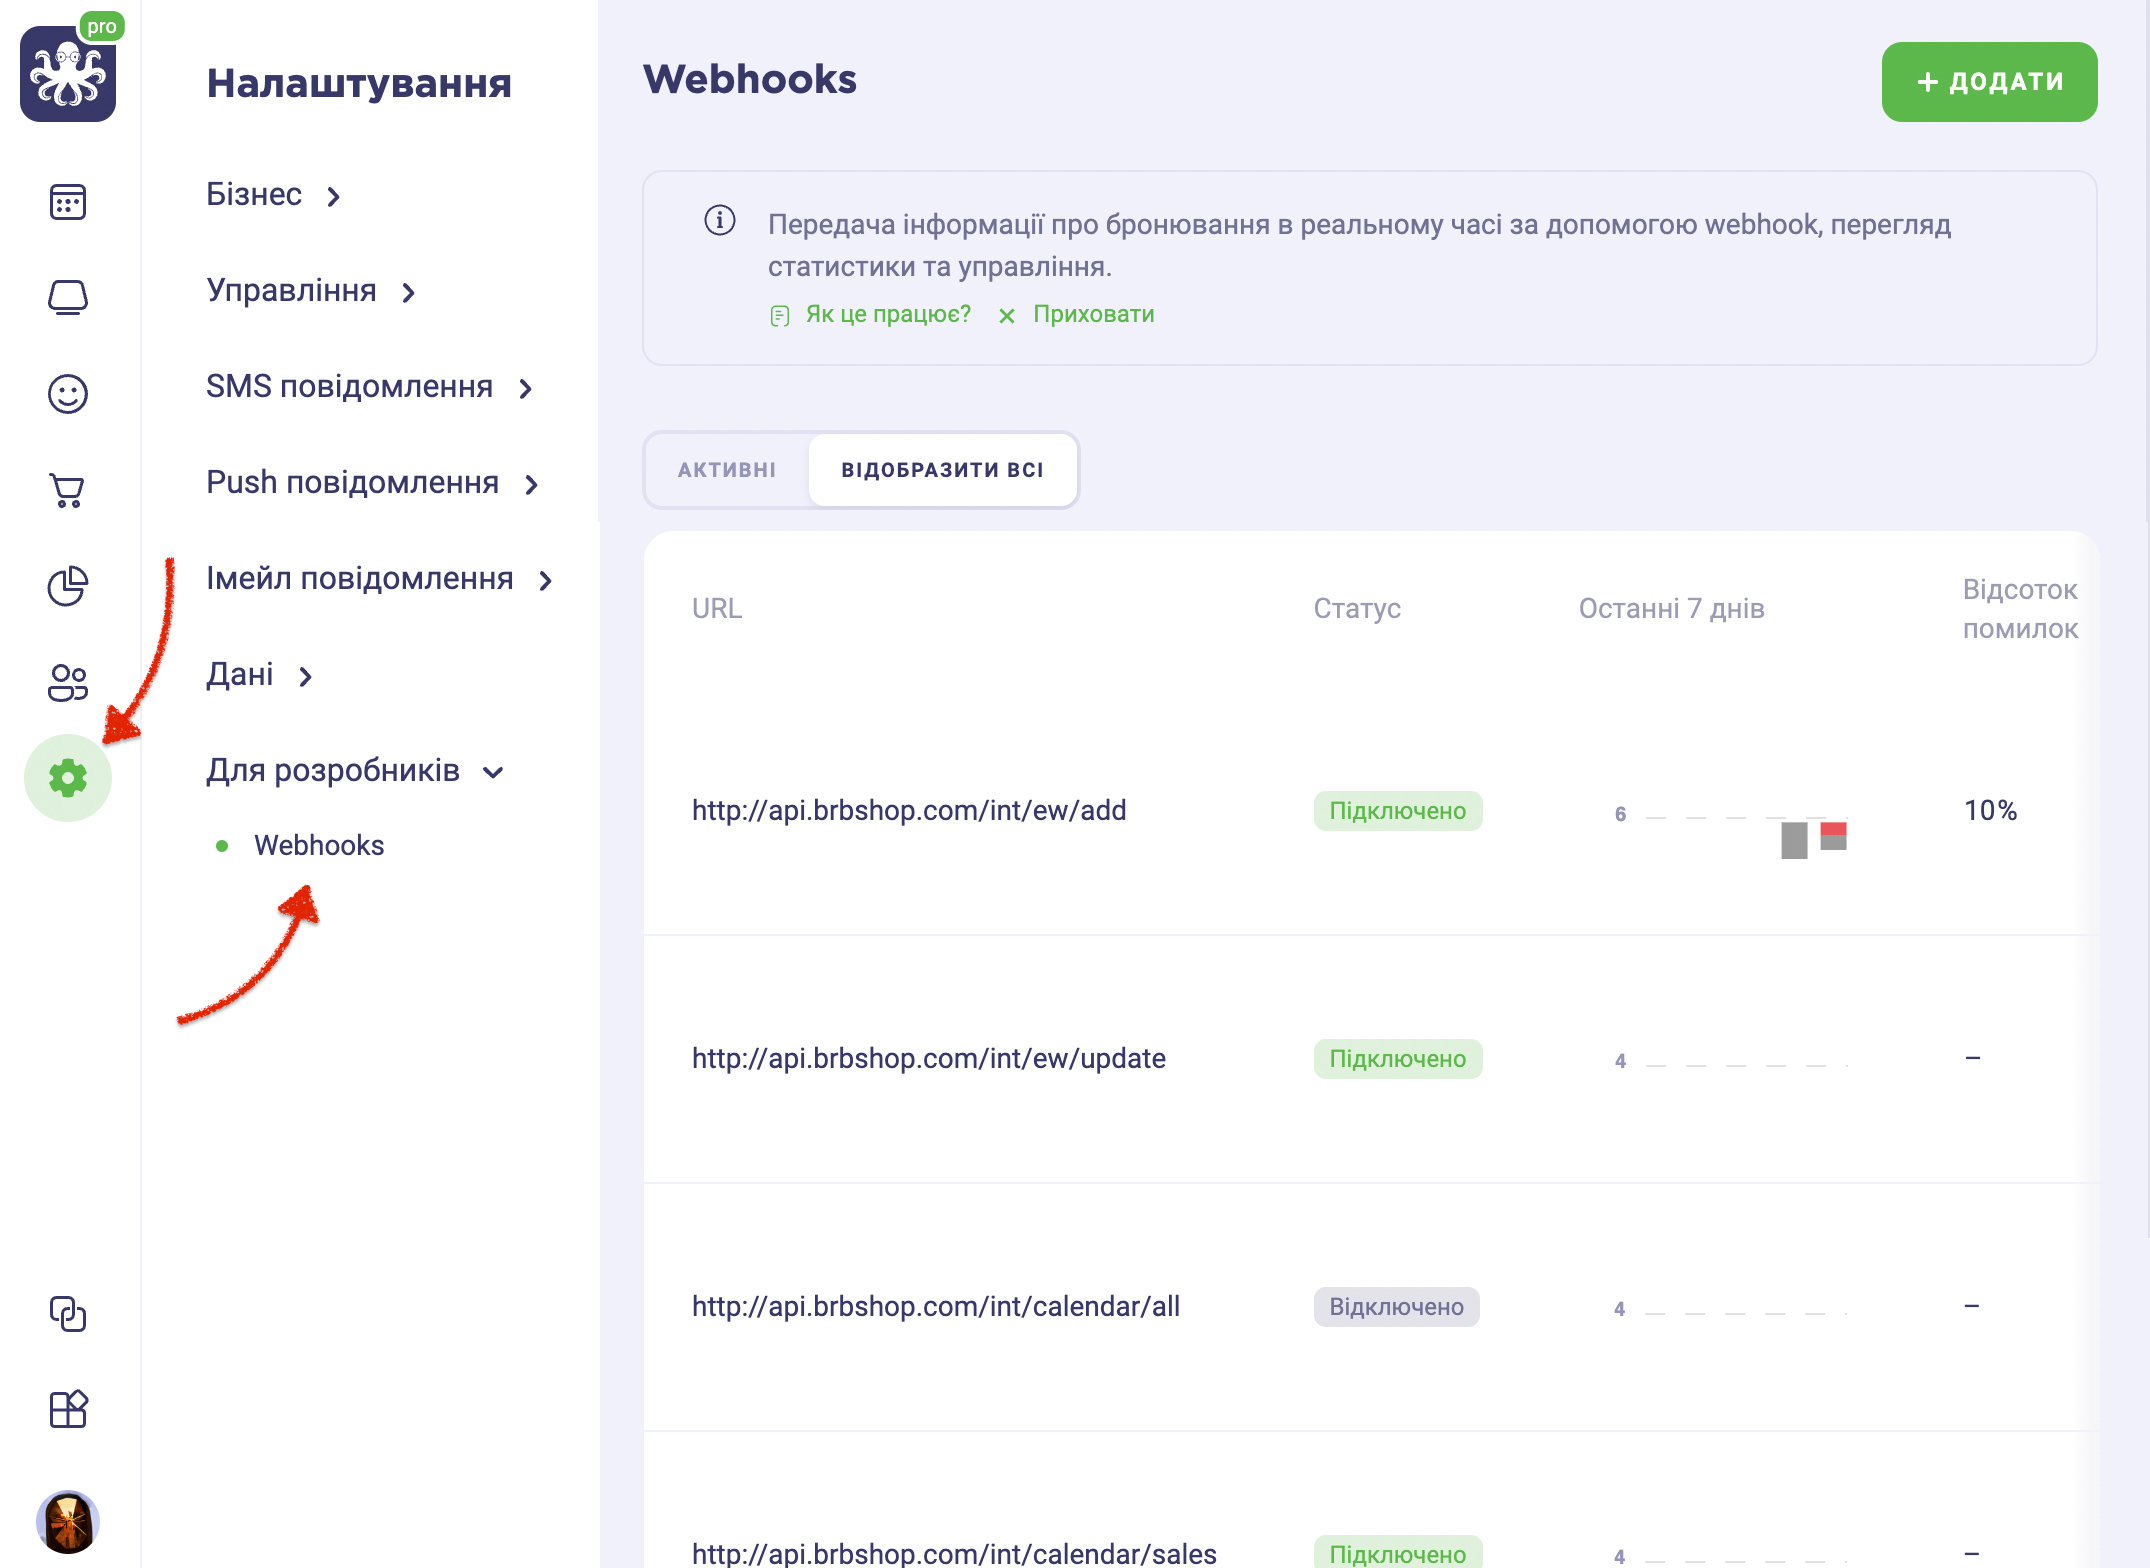Click the document icon beside Як це працює
Image resolution: width=2150 pixels, height=1568 pixels.
pyautogui.click(x=780, y=316)
